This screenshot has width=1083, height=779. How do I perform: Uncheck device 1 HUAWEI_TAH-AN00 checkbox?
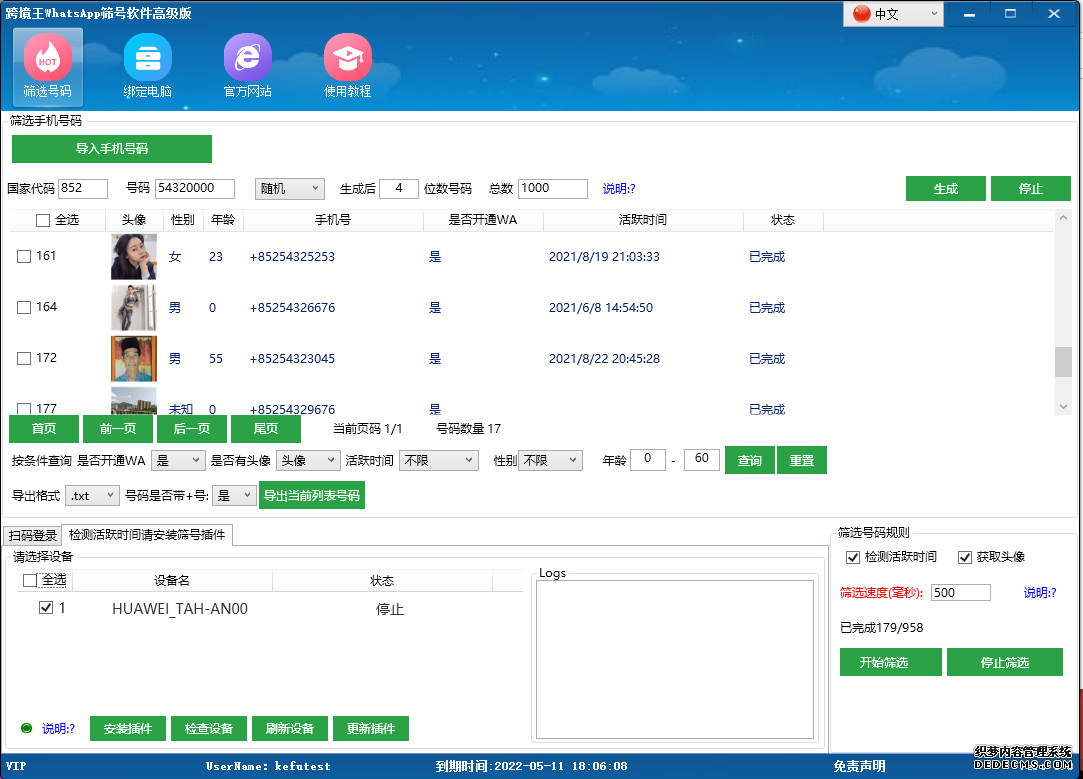[46, 608]
